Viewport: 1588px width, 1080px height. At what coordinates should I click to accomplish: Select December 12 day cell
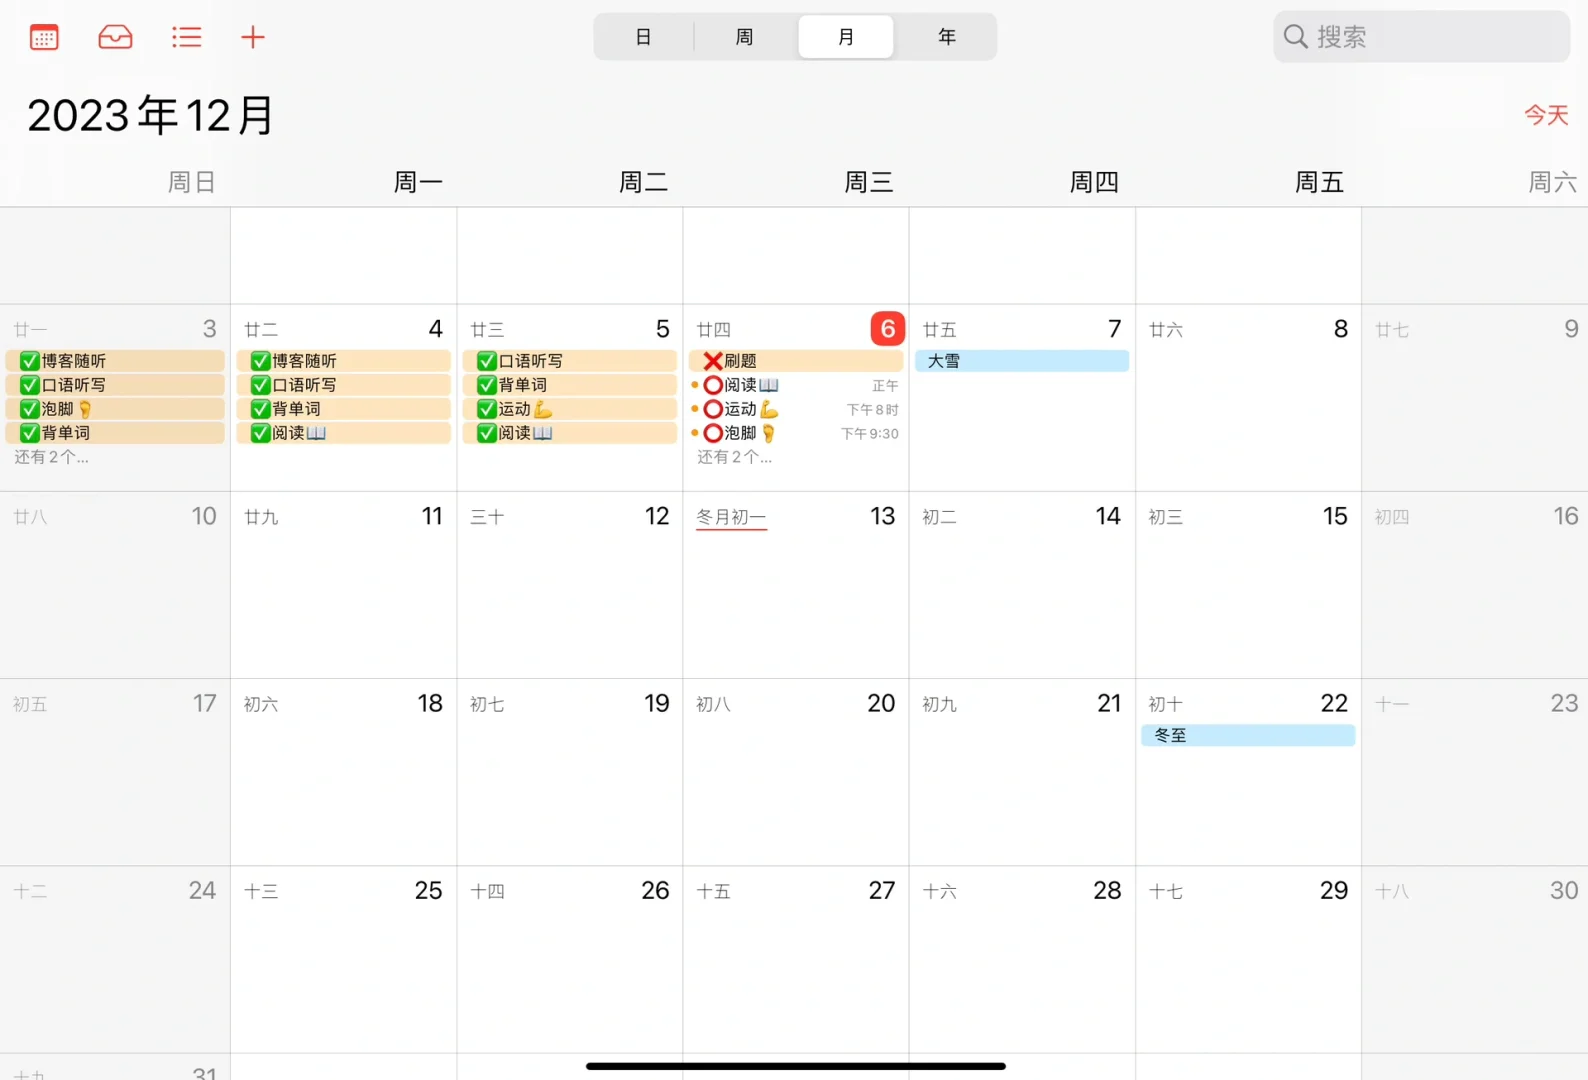point(570,584)
